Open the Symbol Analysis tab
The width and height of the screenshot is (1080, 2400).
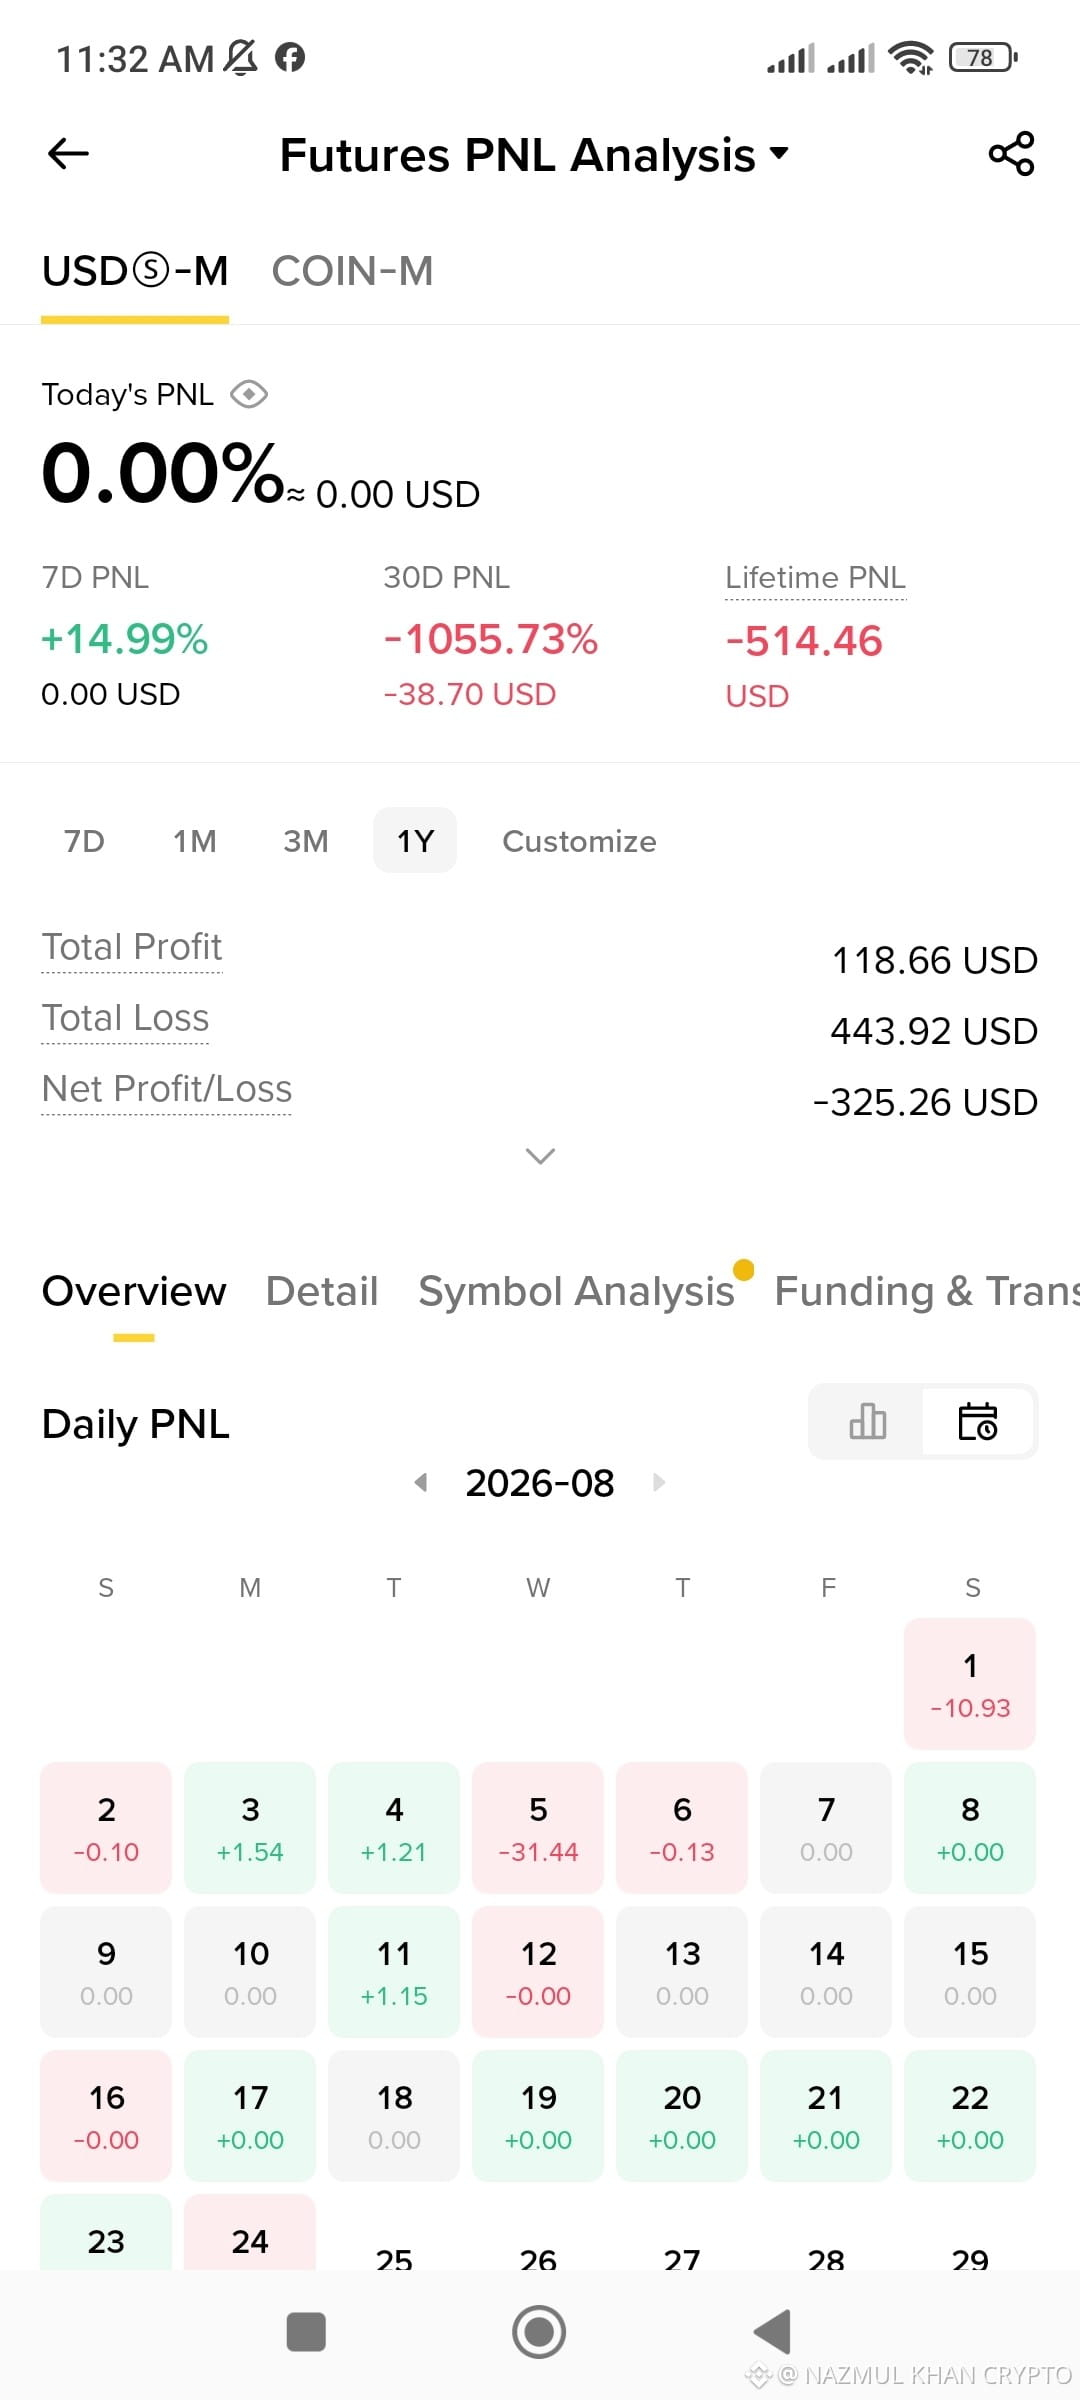point(577,1291)
